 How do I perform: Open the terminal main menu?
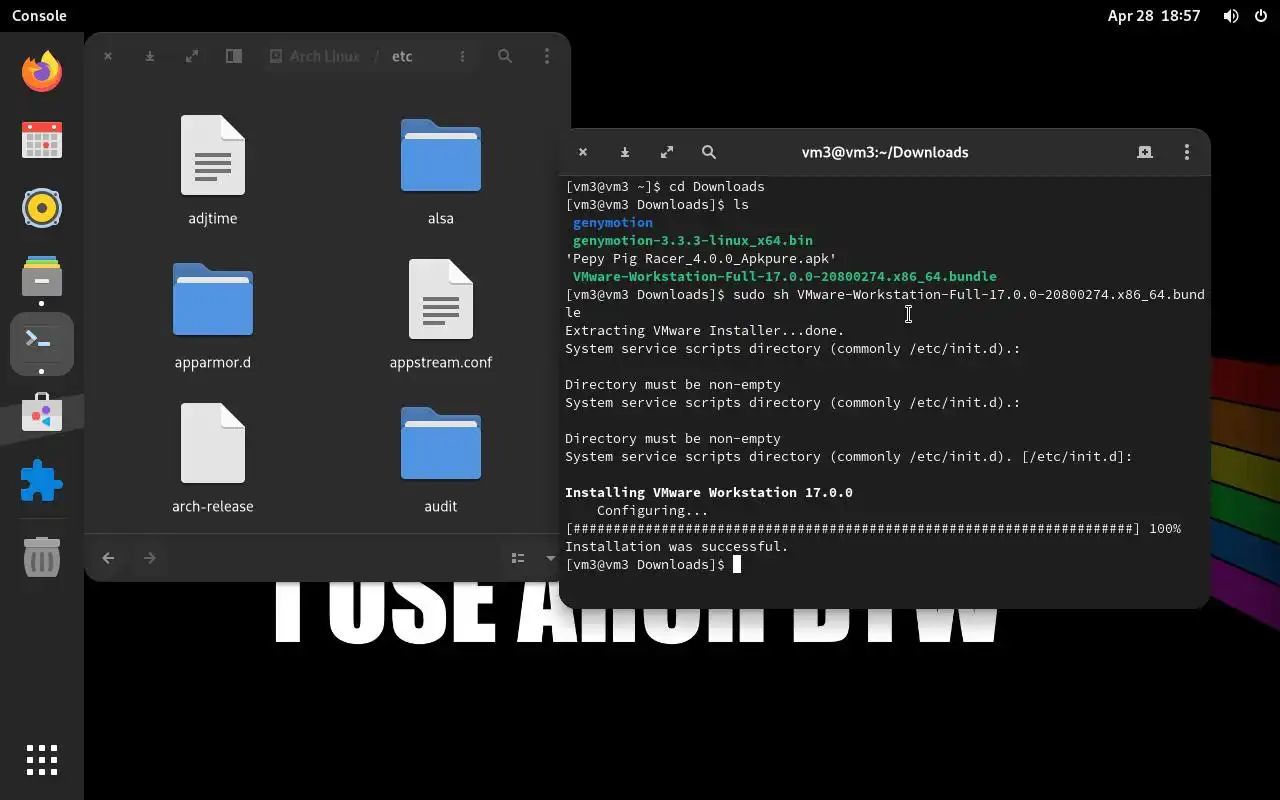(x=1187, y=152)
